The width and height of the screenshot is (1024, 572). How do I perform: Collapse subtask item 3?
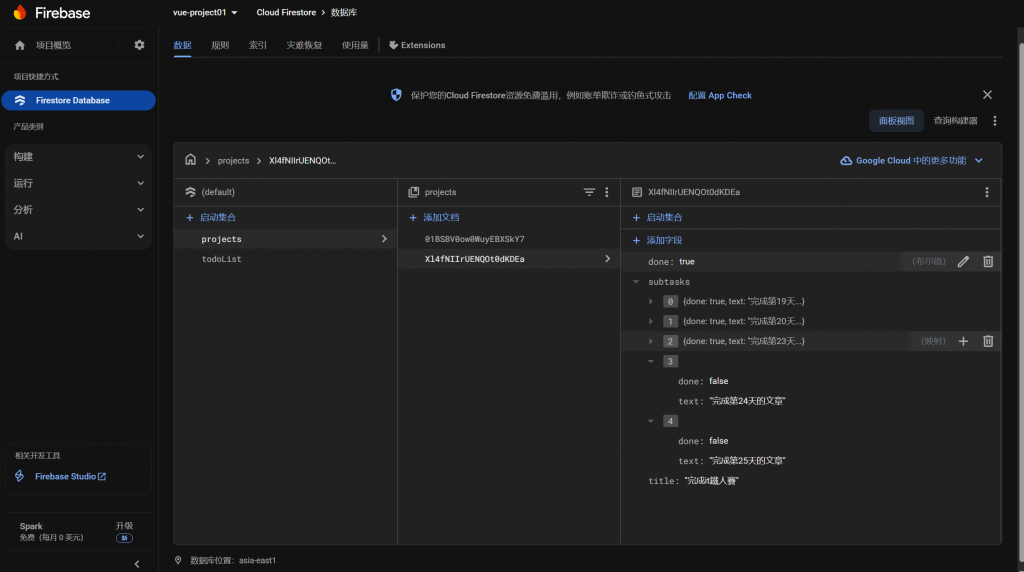pyautogui.click(x=650, y=361)
